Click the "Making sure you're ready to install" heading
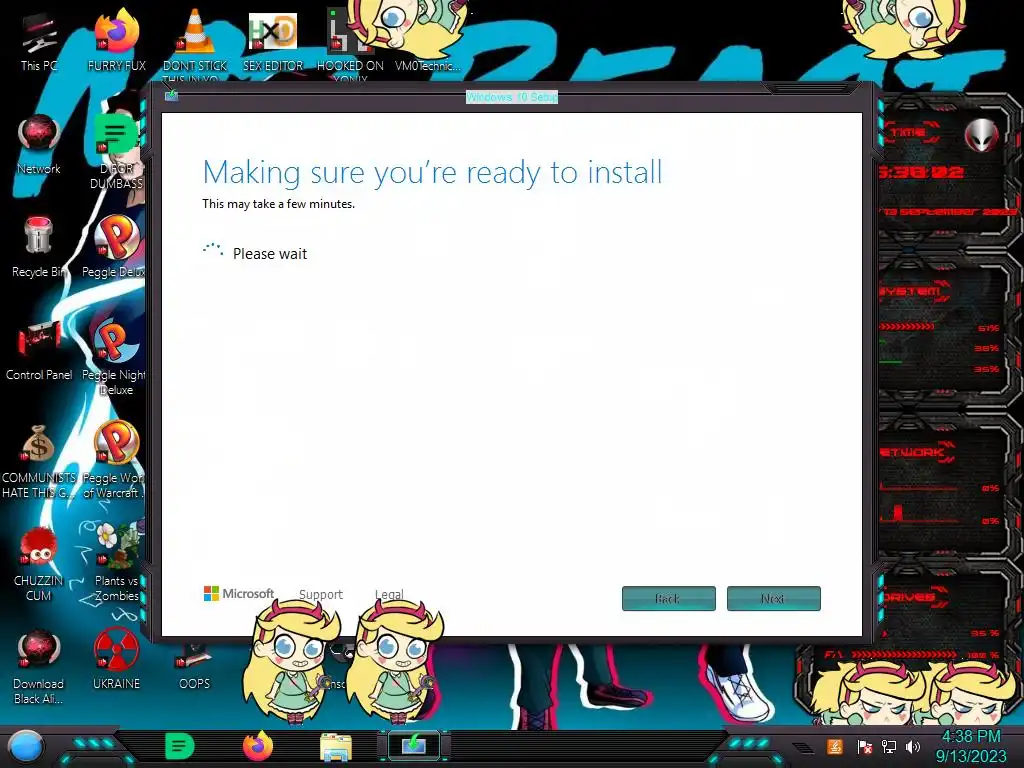The width and height of the screenshot is (1024, 768). click(x=432, y=172)
